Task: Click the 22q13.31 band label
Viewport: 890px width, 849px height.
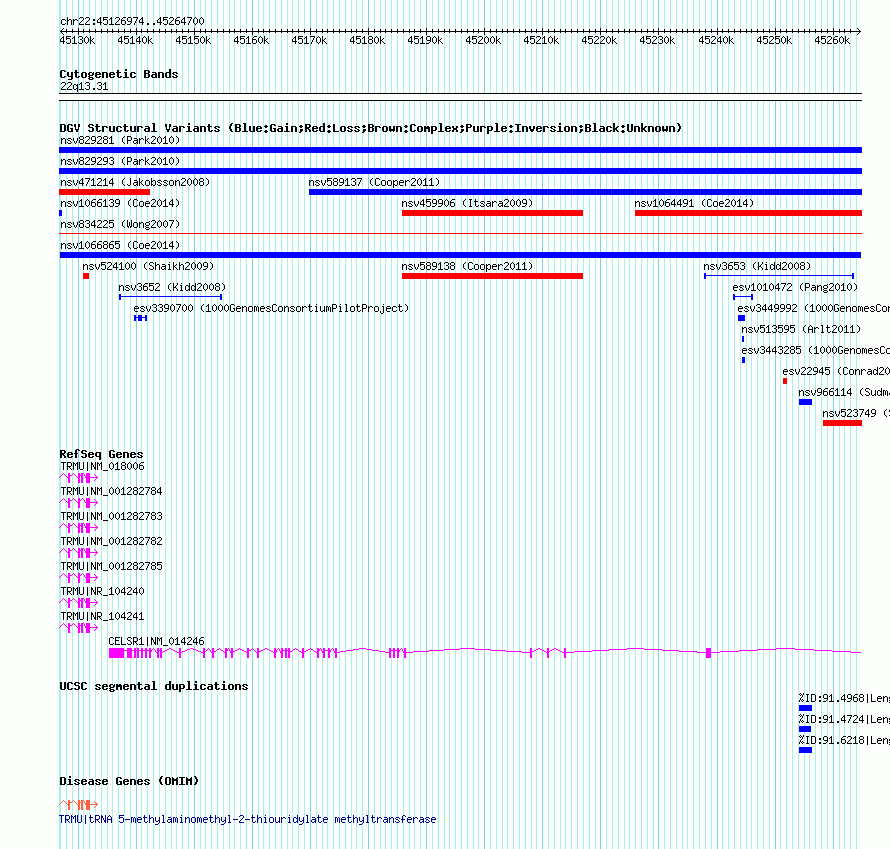Action: pyautogui.click(x=84, y=86)
